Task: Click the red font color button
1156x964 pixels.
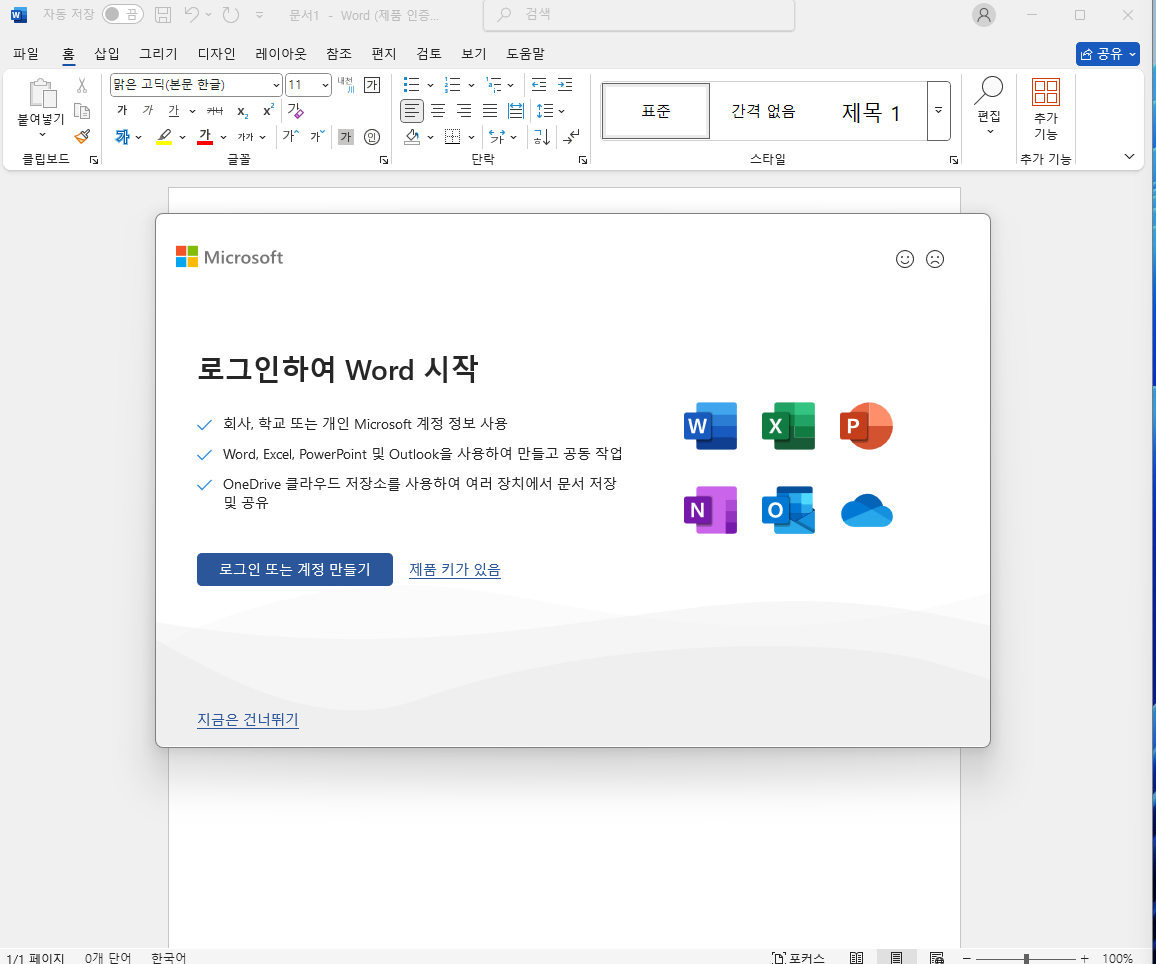Action: pyautogui.click(x=205, y=136)
